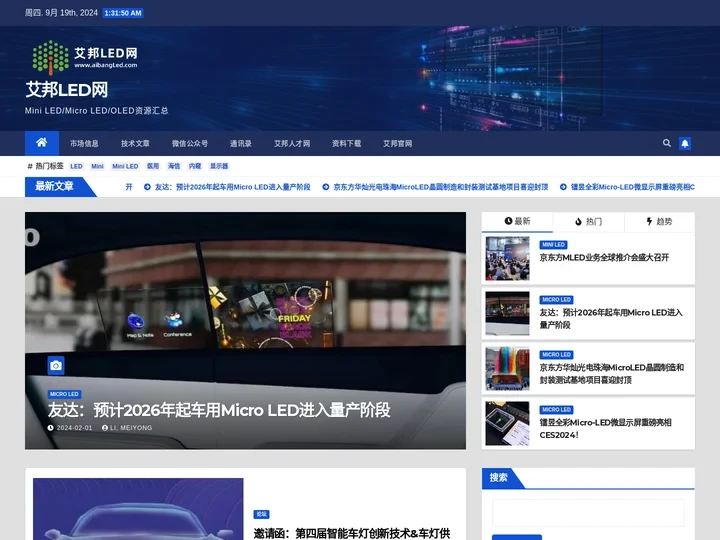Select the 医用 hot tag
The image size is (720, 540).
click(x=153, y=166)
